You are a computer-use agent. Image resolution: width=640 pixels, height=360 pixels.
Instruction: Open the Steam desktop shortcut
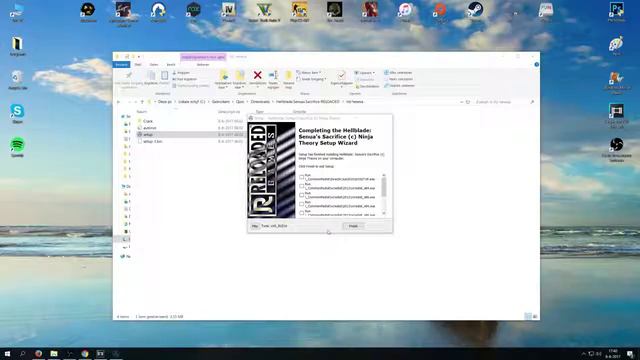475,11
